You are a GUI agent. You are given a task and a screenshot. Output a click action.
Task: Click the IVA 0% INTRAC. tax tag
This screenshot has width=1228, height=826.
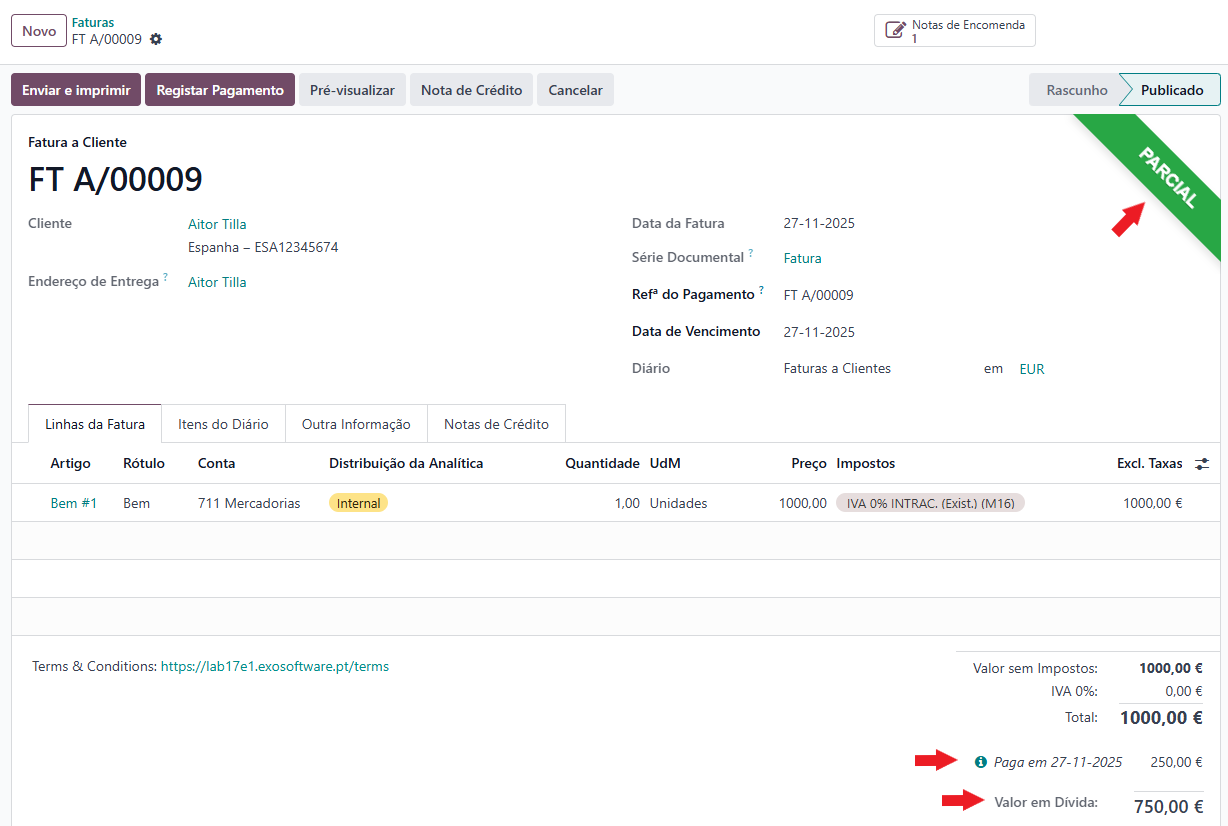(x=930, y=503)
